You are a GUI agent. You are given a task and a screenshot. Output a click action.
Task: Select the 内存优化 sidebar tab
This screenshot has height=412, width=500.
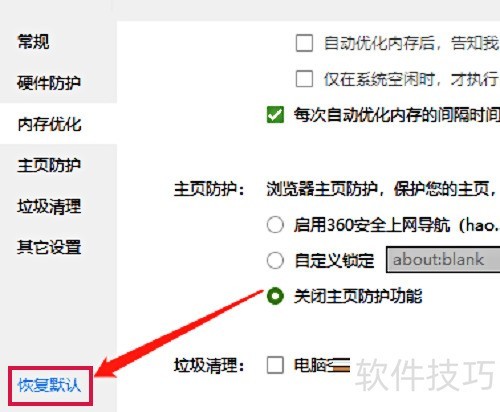[x=49, y=124]
